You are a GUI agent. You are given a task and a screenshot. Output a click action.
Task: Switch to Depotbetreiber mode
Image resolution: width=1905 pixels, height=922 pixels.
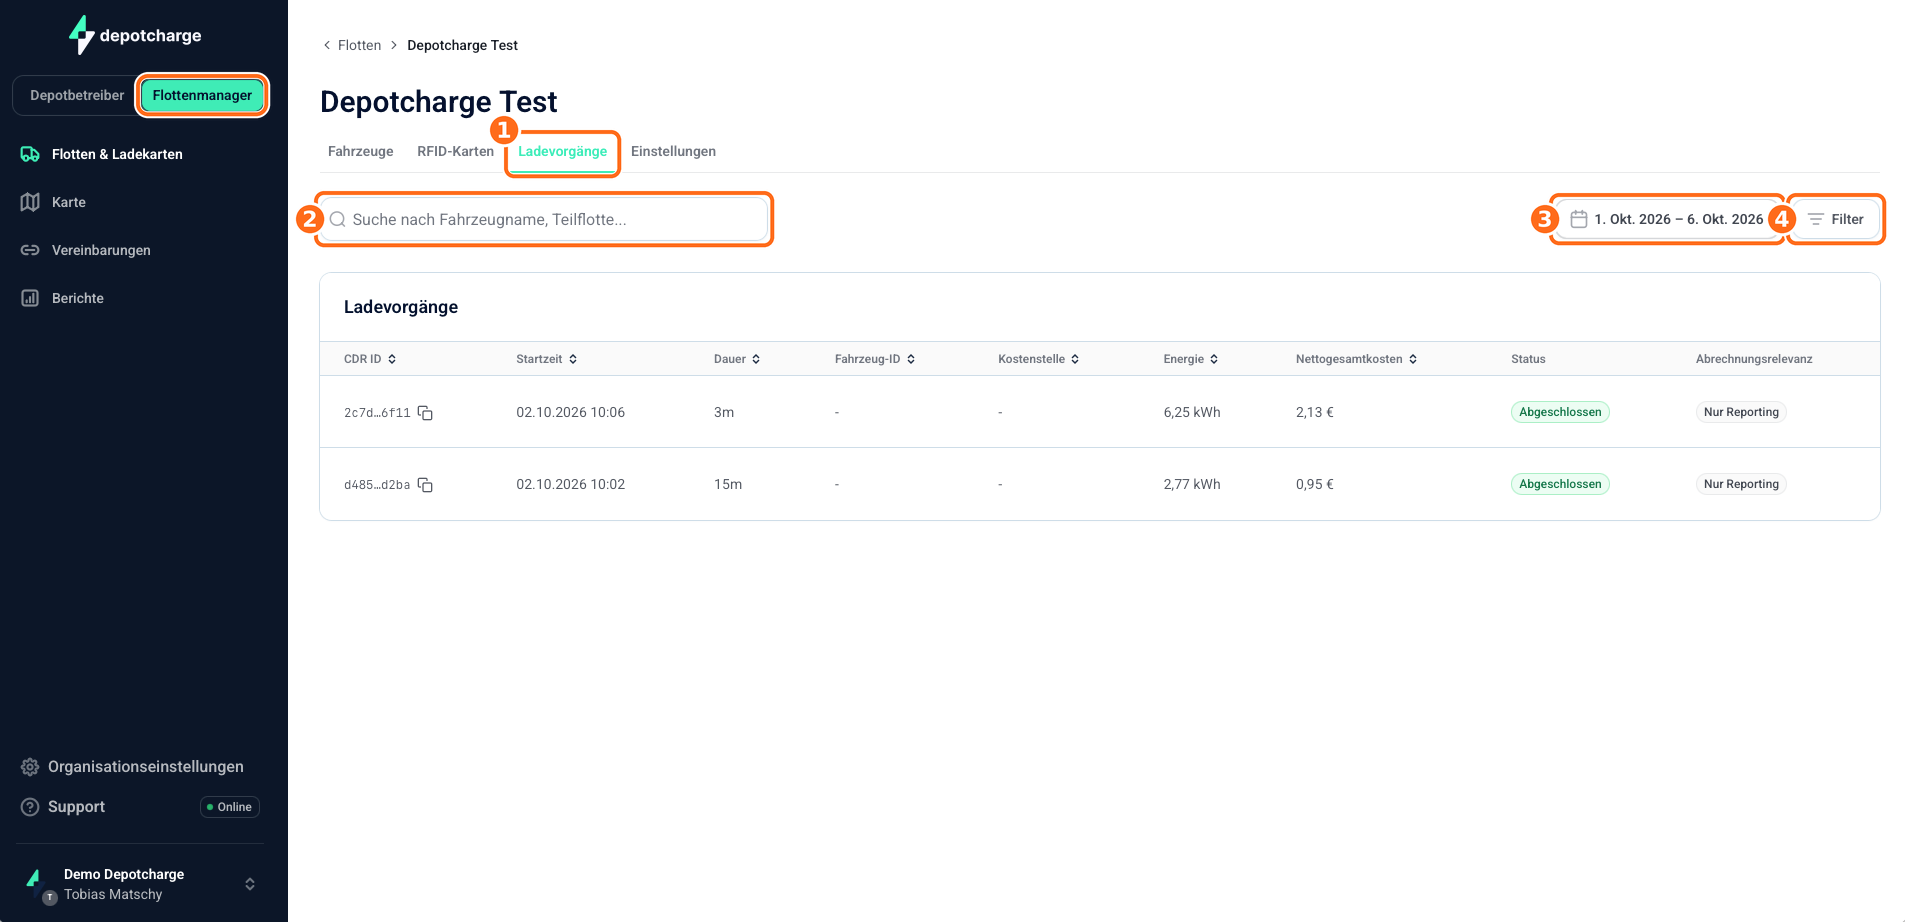(77, 95)
